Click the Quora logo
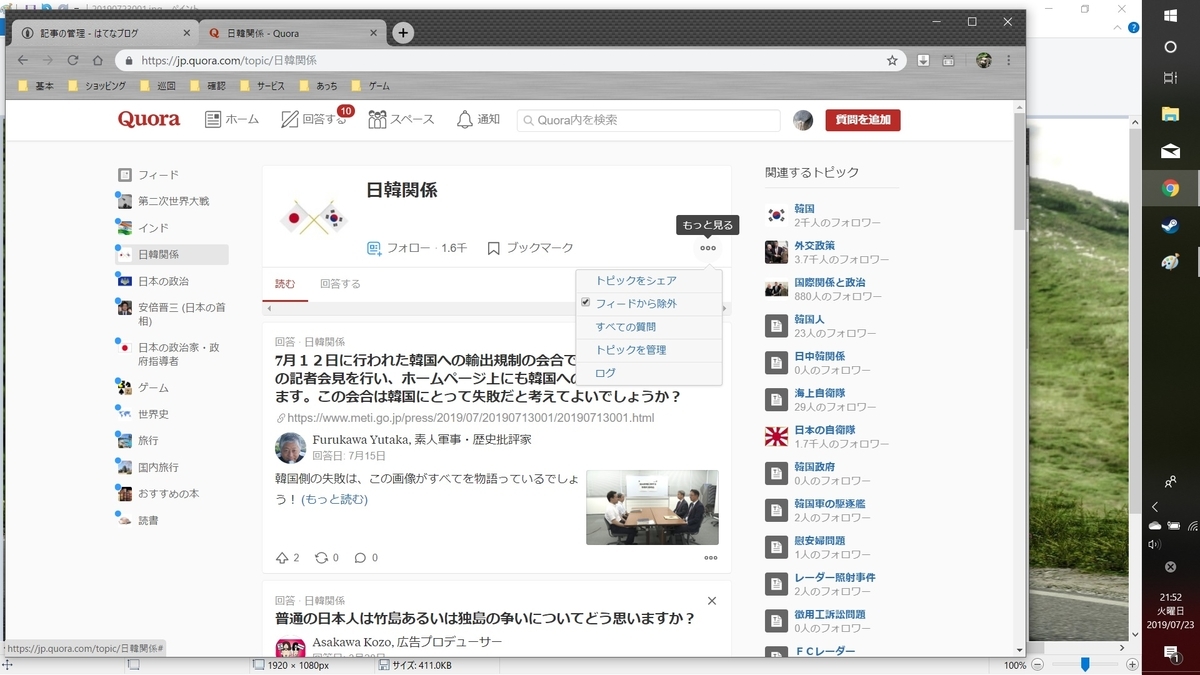This screenshot has height=675, width=1200. click(149, 119)
